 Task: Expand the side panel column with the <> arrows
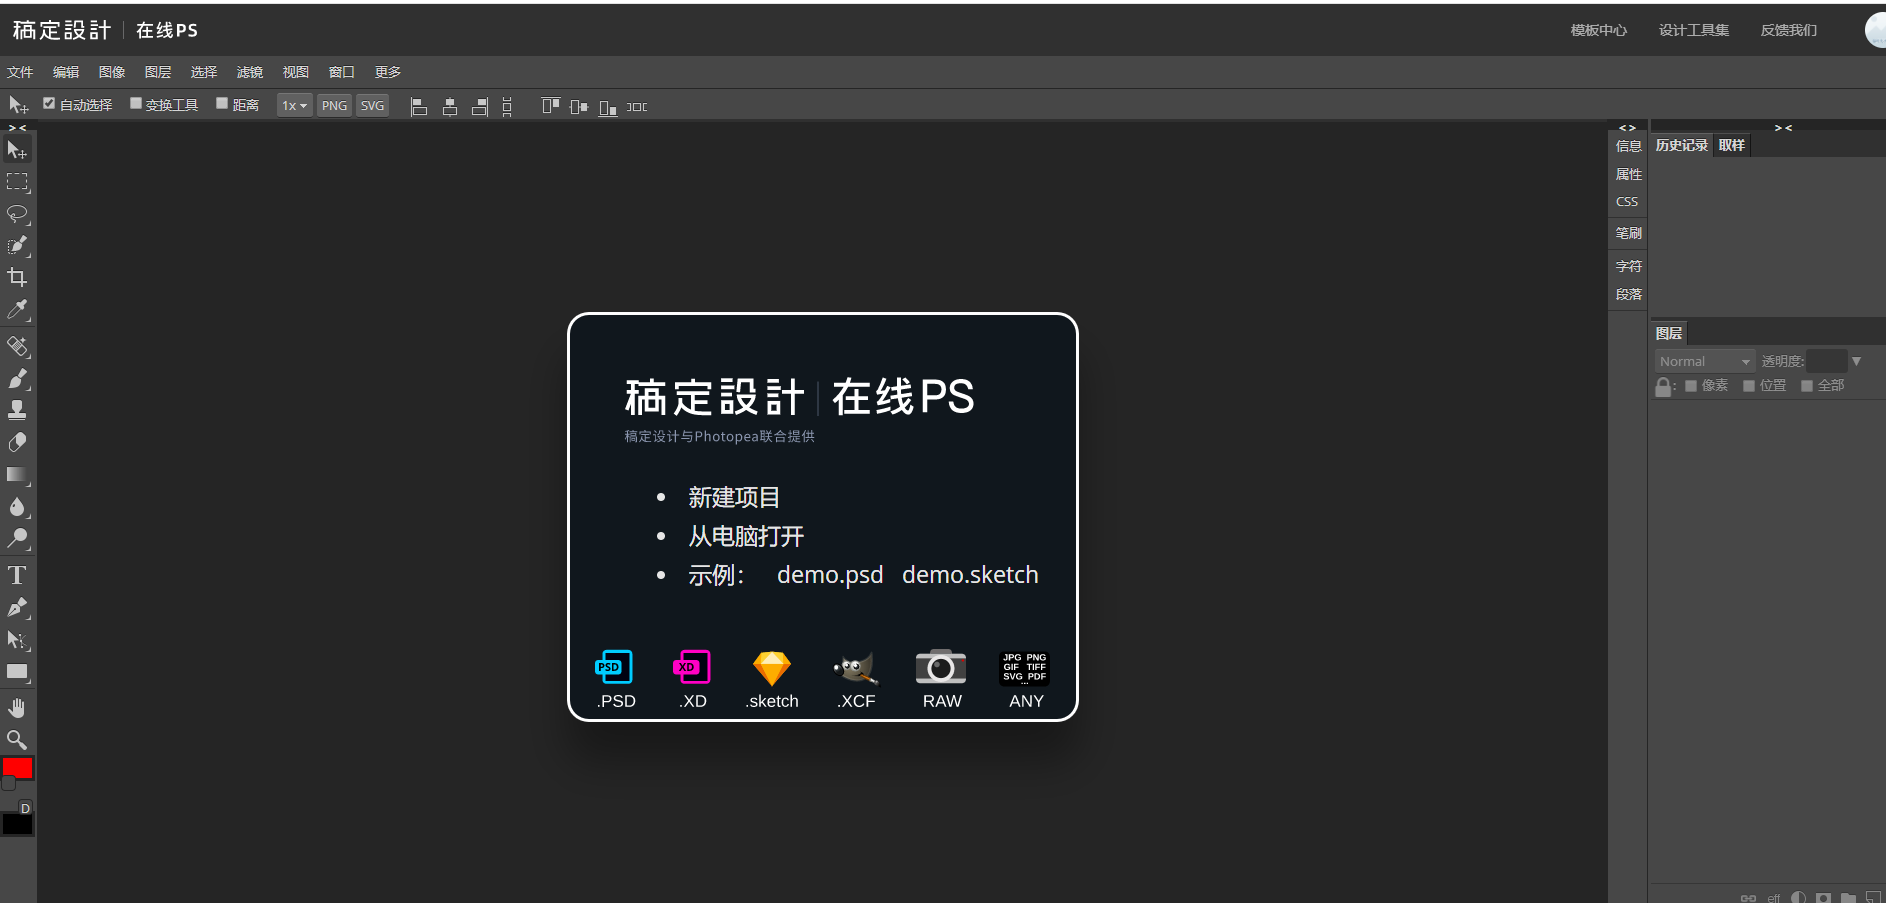pyautogui.click(x=1628, y=128)
